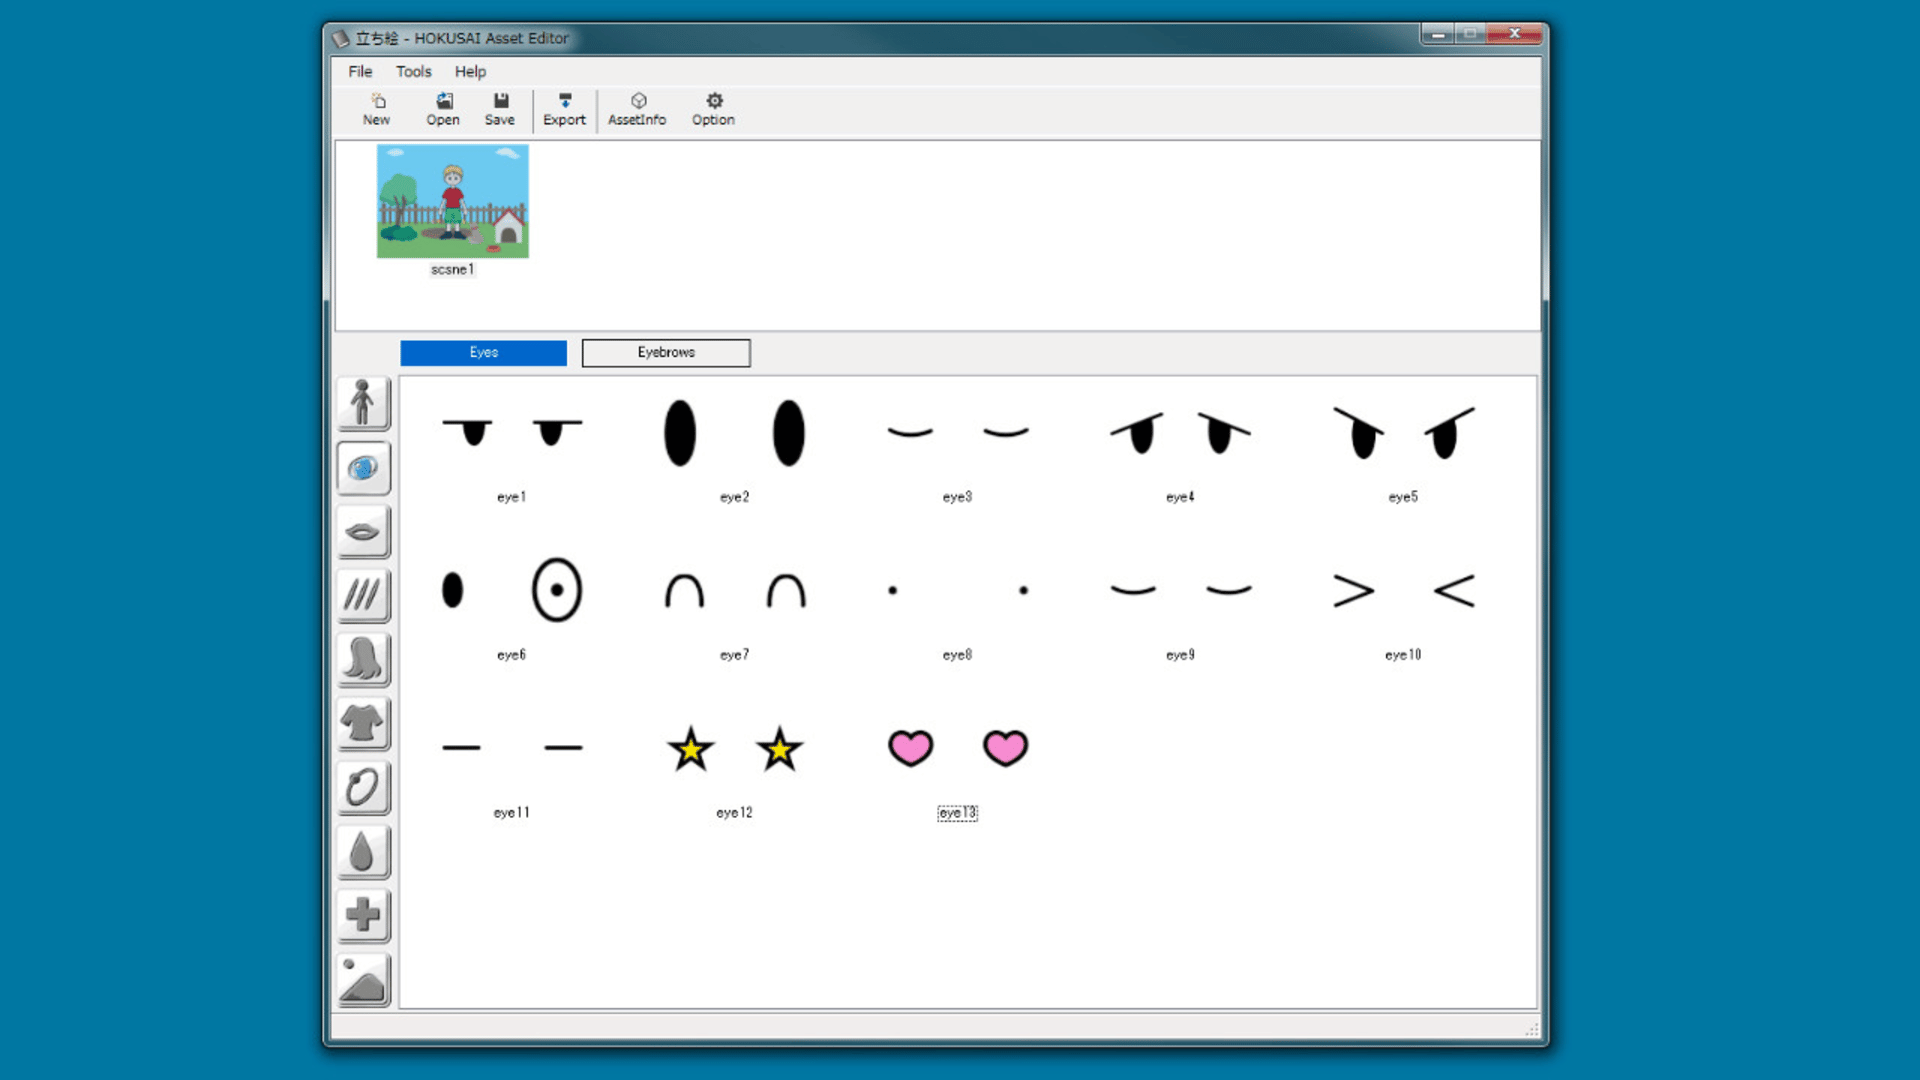Open the File menu

click(360, 71)
